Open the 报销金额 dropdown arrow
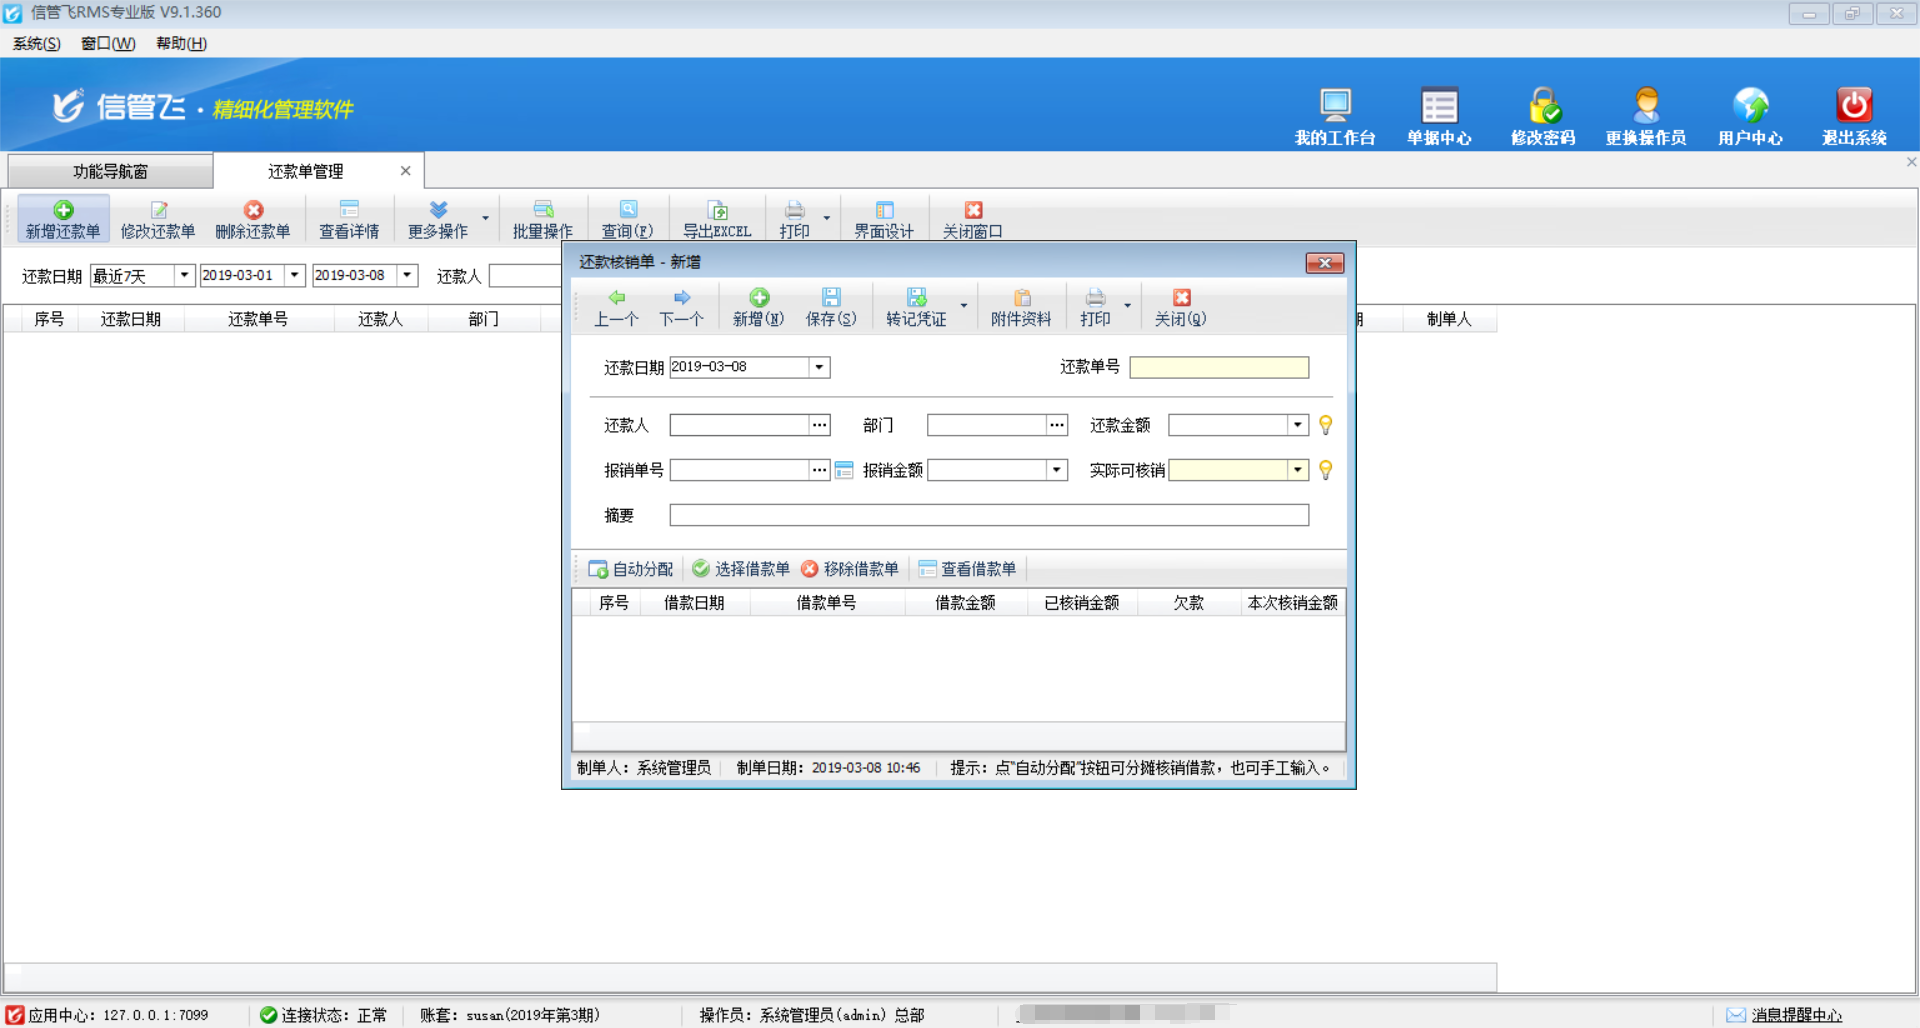 (x=1056, y=470)
